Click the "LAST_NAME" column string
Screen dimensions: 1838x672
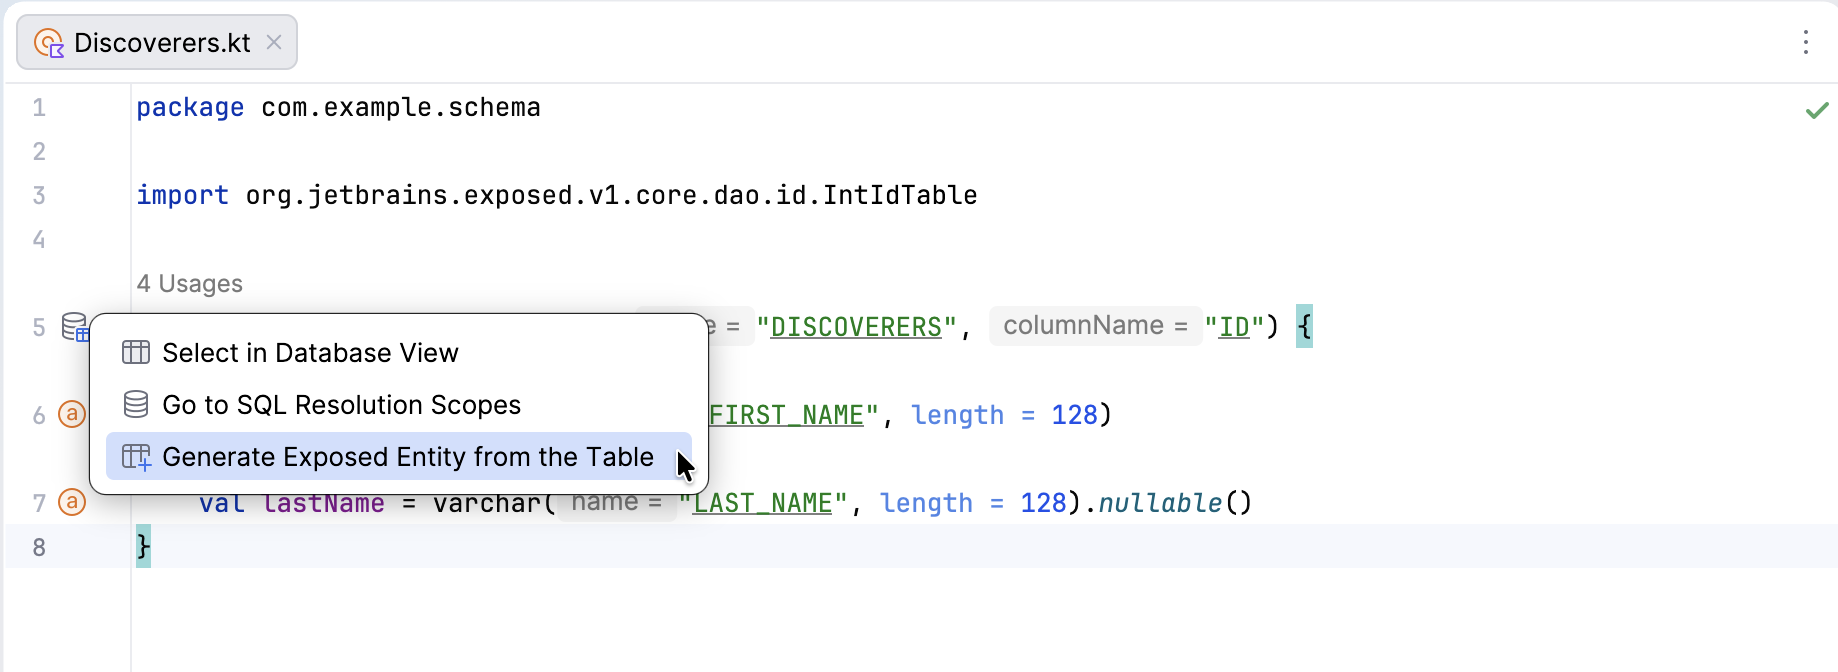(x=763, y=503)
